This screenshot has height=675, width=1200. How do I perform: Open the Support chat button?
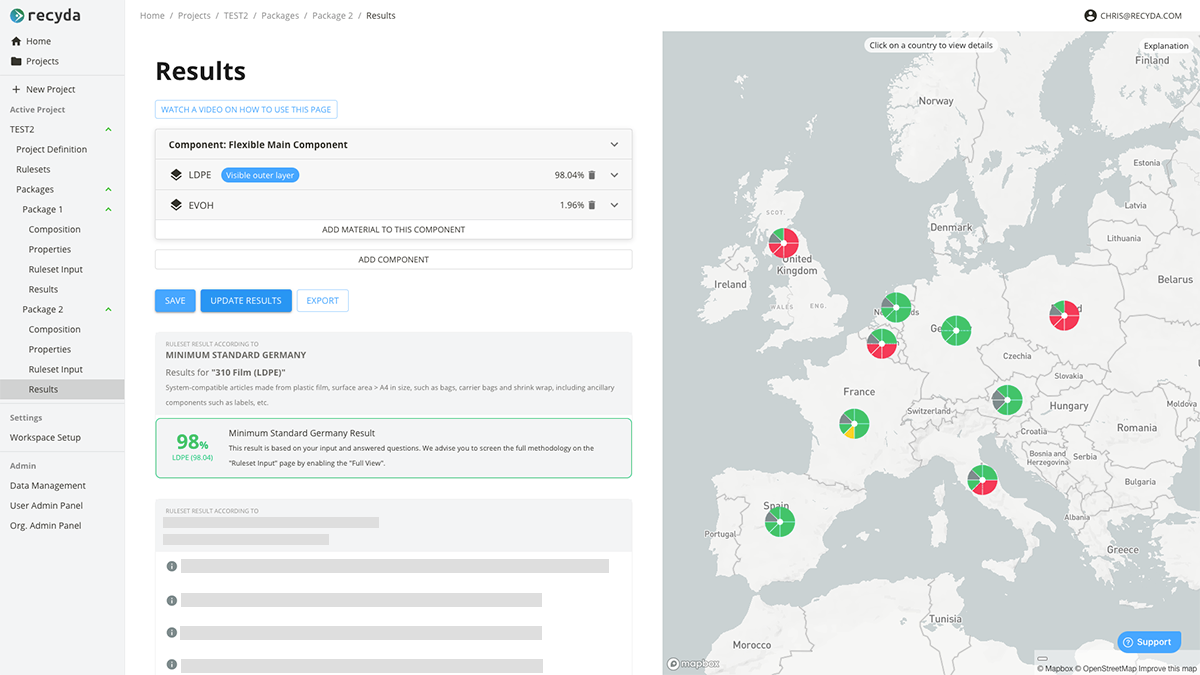point(1148,642)
